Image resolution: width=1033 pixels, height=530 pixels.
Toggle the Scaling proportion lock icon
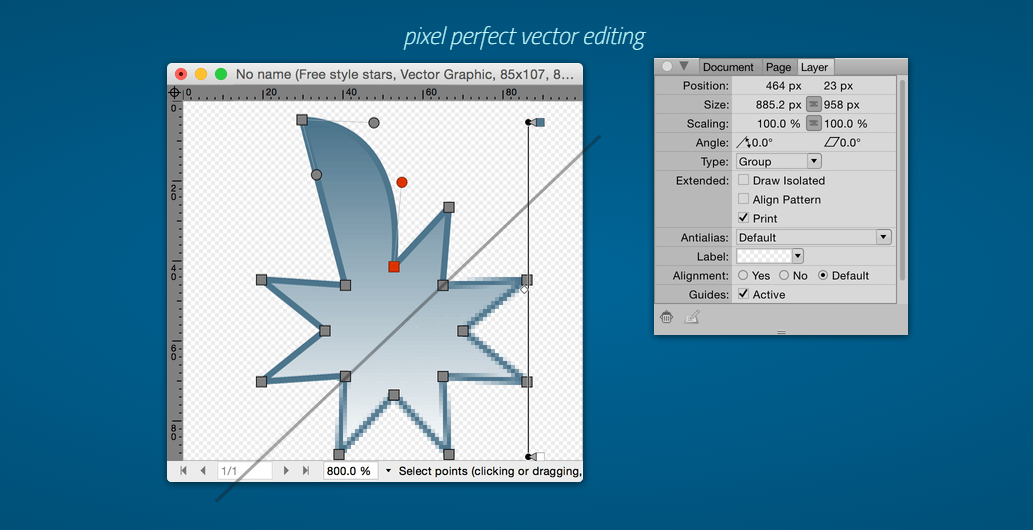(814, 123)
